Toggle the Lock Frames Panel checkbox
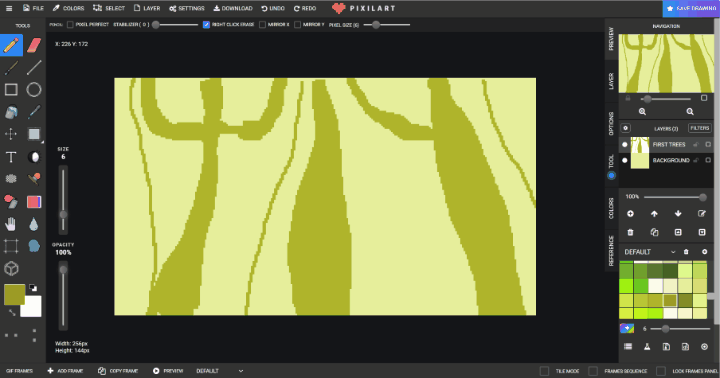 point(661,371)
